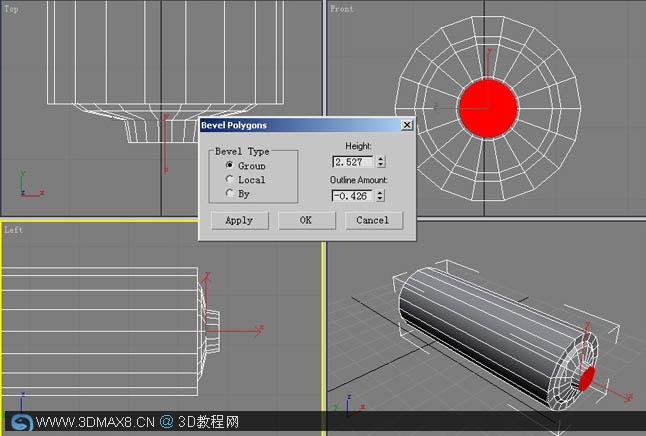
Task: Click the Left viewport label
Action: pyautogui.click(x=14, y=230)
